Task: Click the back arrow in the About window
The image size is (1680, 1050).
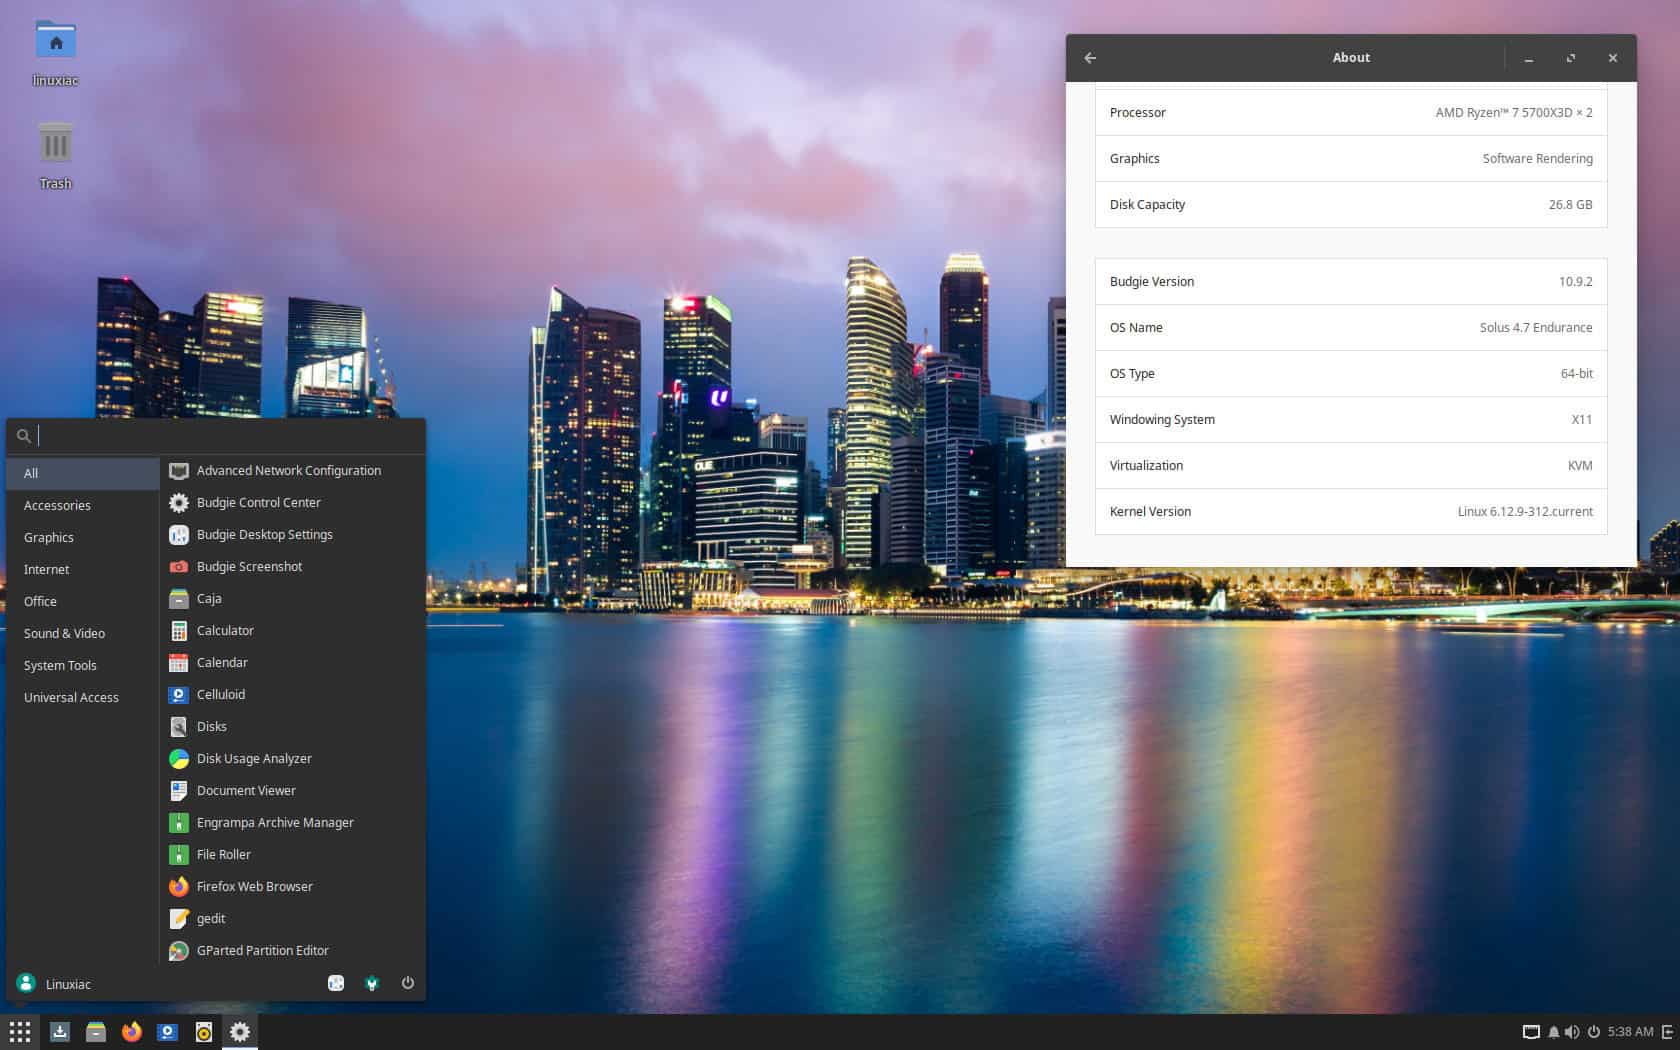Action: pos(1089,58)
